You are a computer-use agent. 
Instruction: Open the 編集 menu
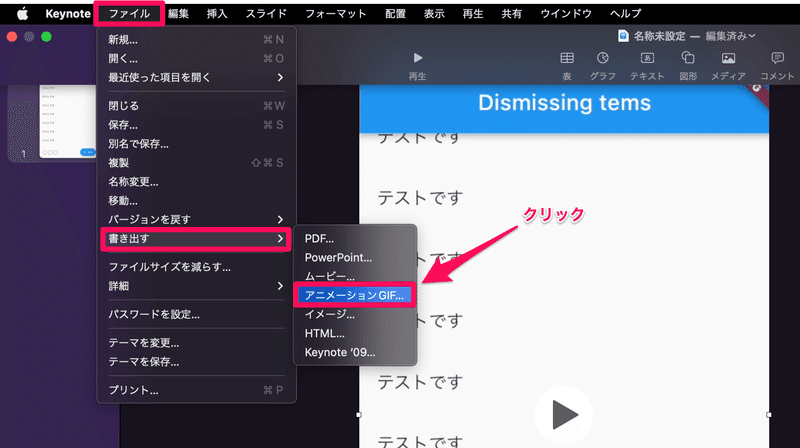[178, 14]
